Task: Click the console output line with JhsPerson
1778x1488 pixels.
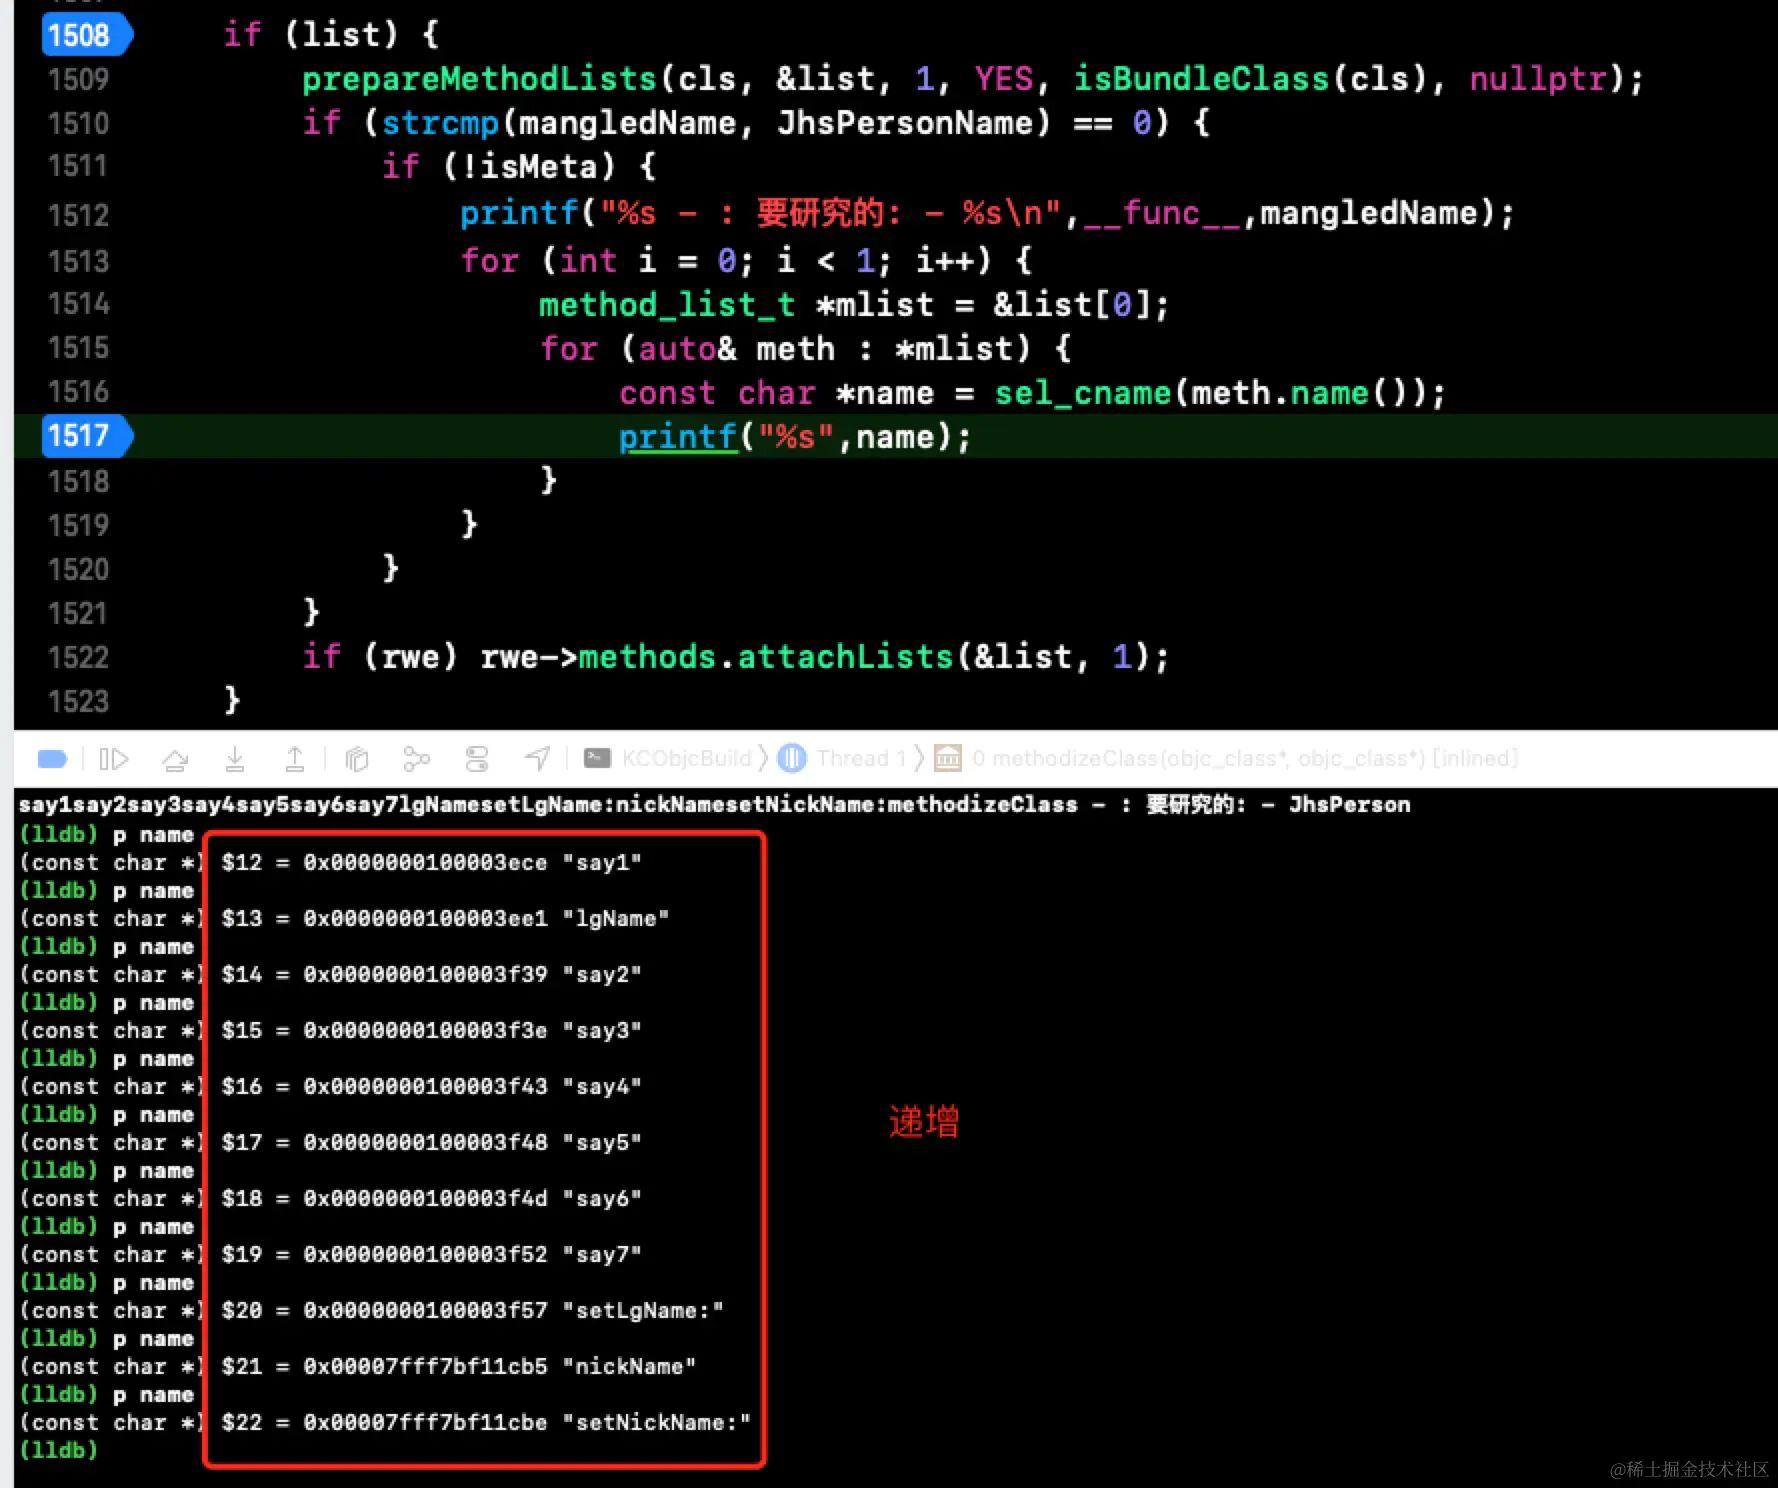Action: (x=714, y=805)
